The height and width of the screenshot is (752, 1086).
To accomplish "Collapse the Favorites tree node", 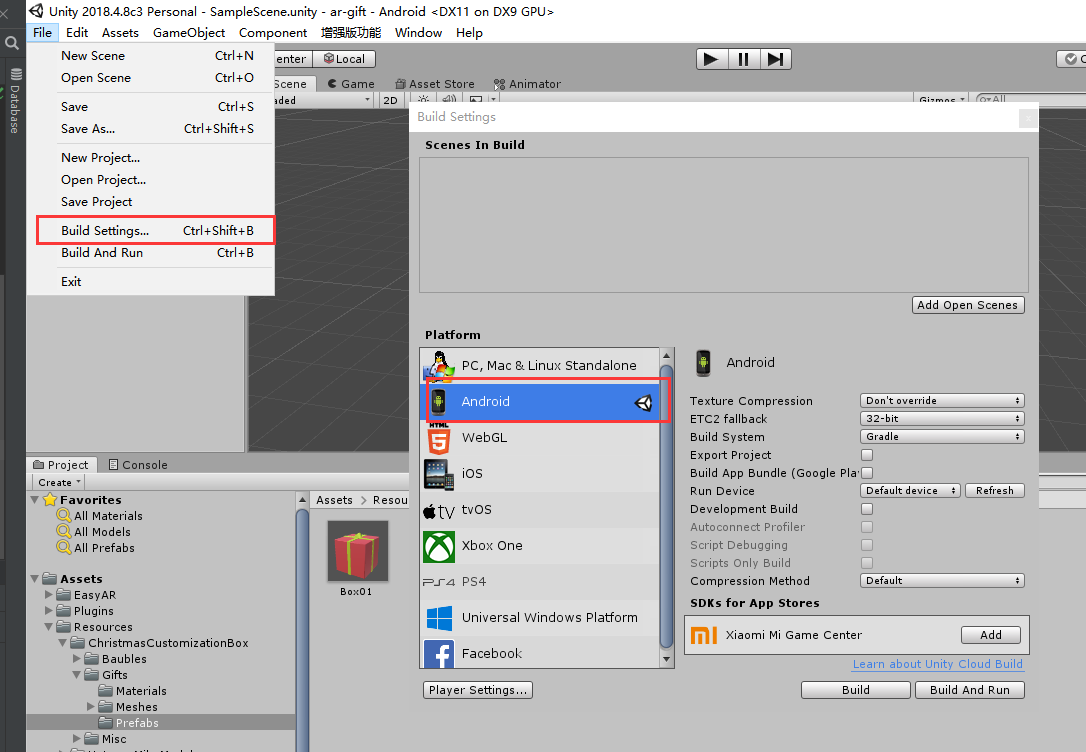I will pos(35,499).
